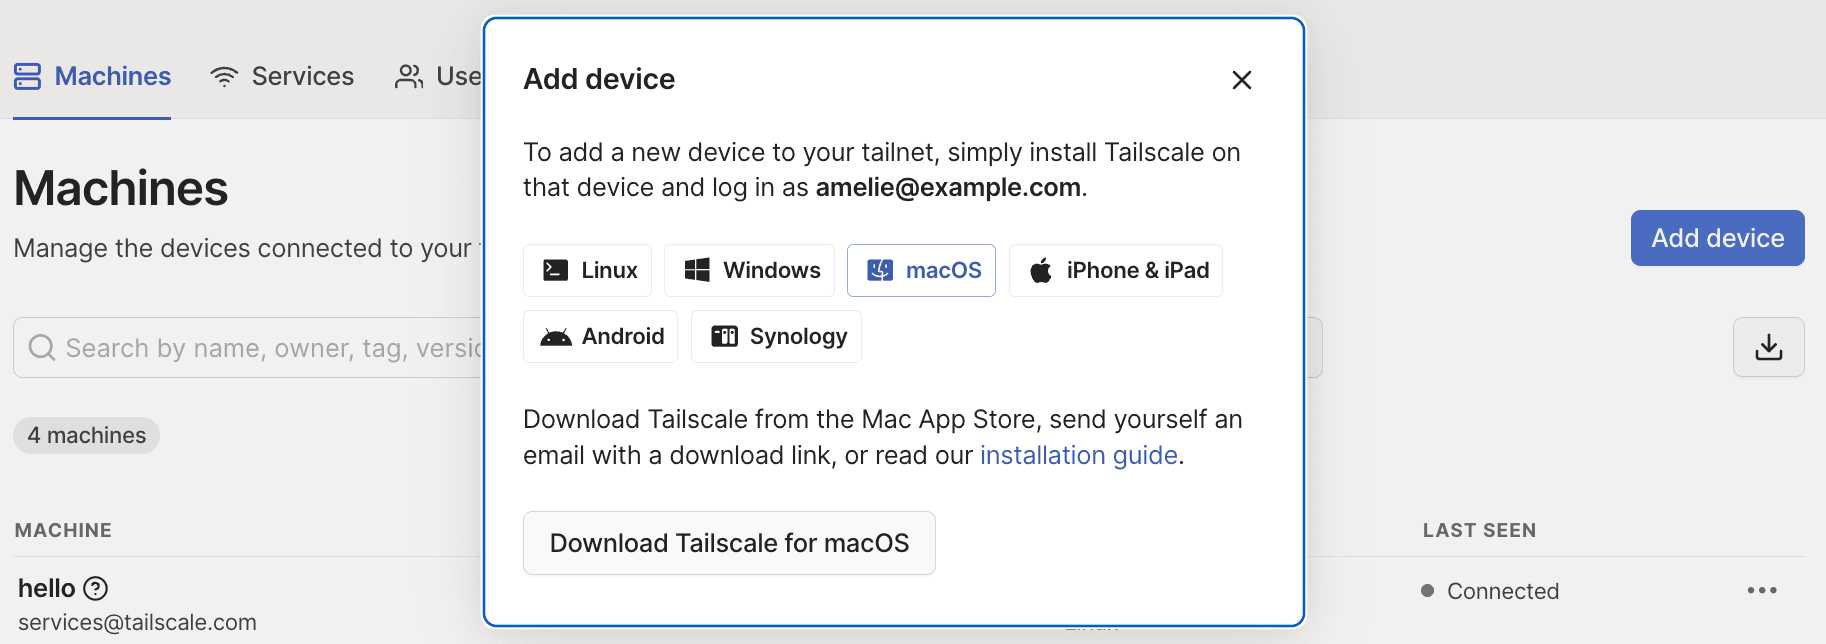This screenshot has width=1826, height=644.
Task: Dismiss the Add device dialog
Action: (1241, 80)
